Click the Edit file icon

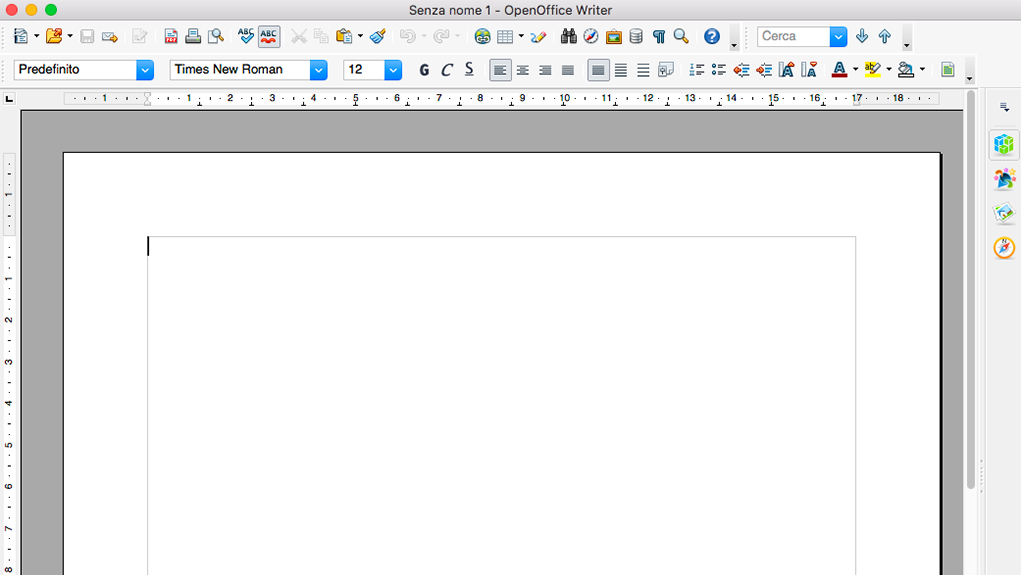point(139,36)
